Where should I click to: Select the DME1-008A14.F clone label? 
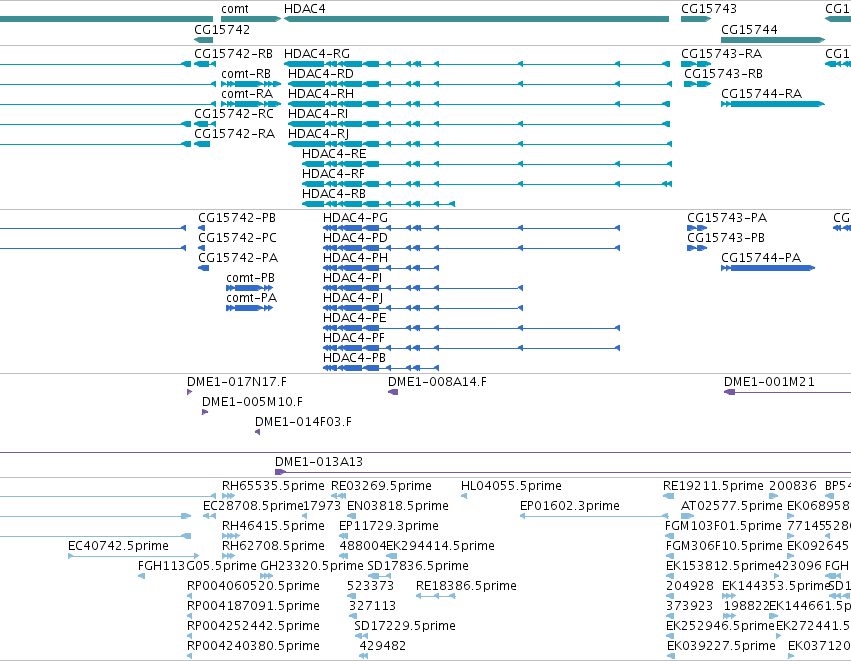tap(437, 382)
